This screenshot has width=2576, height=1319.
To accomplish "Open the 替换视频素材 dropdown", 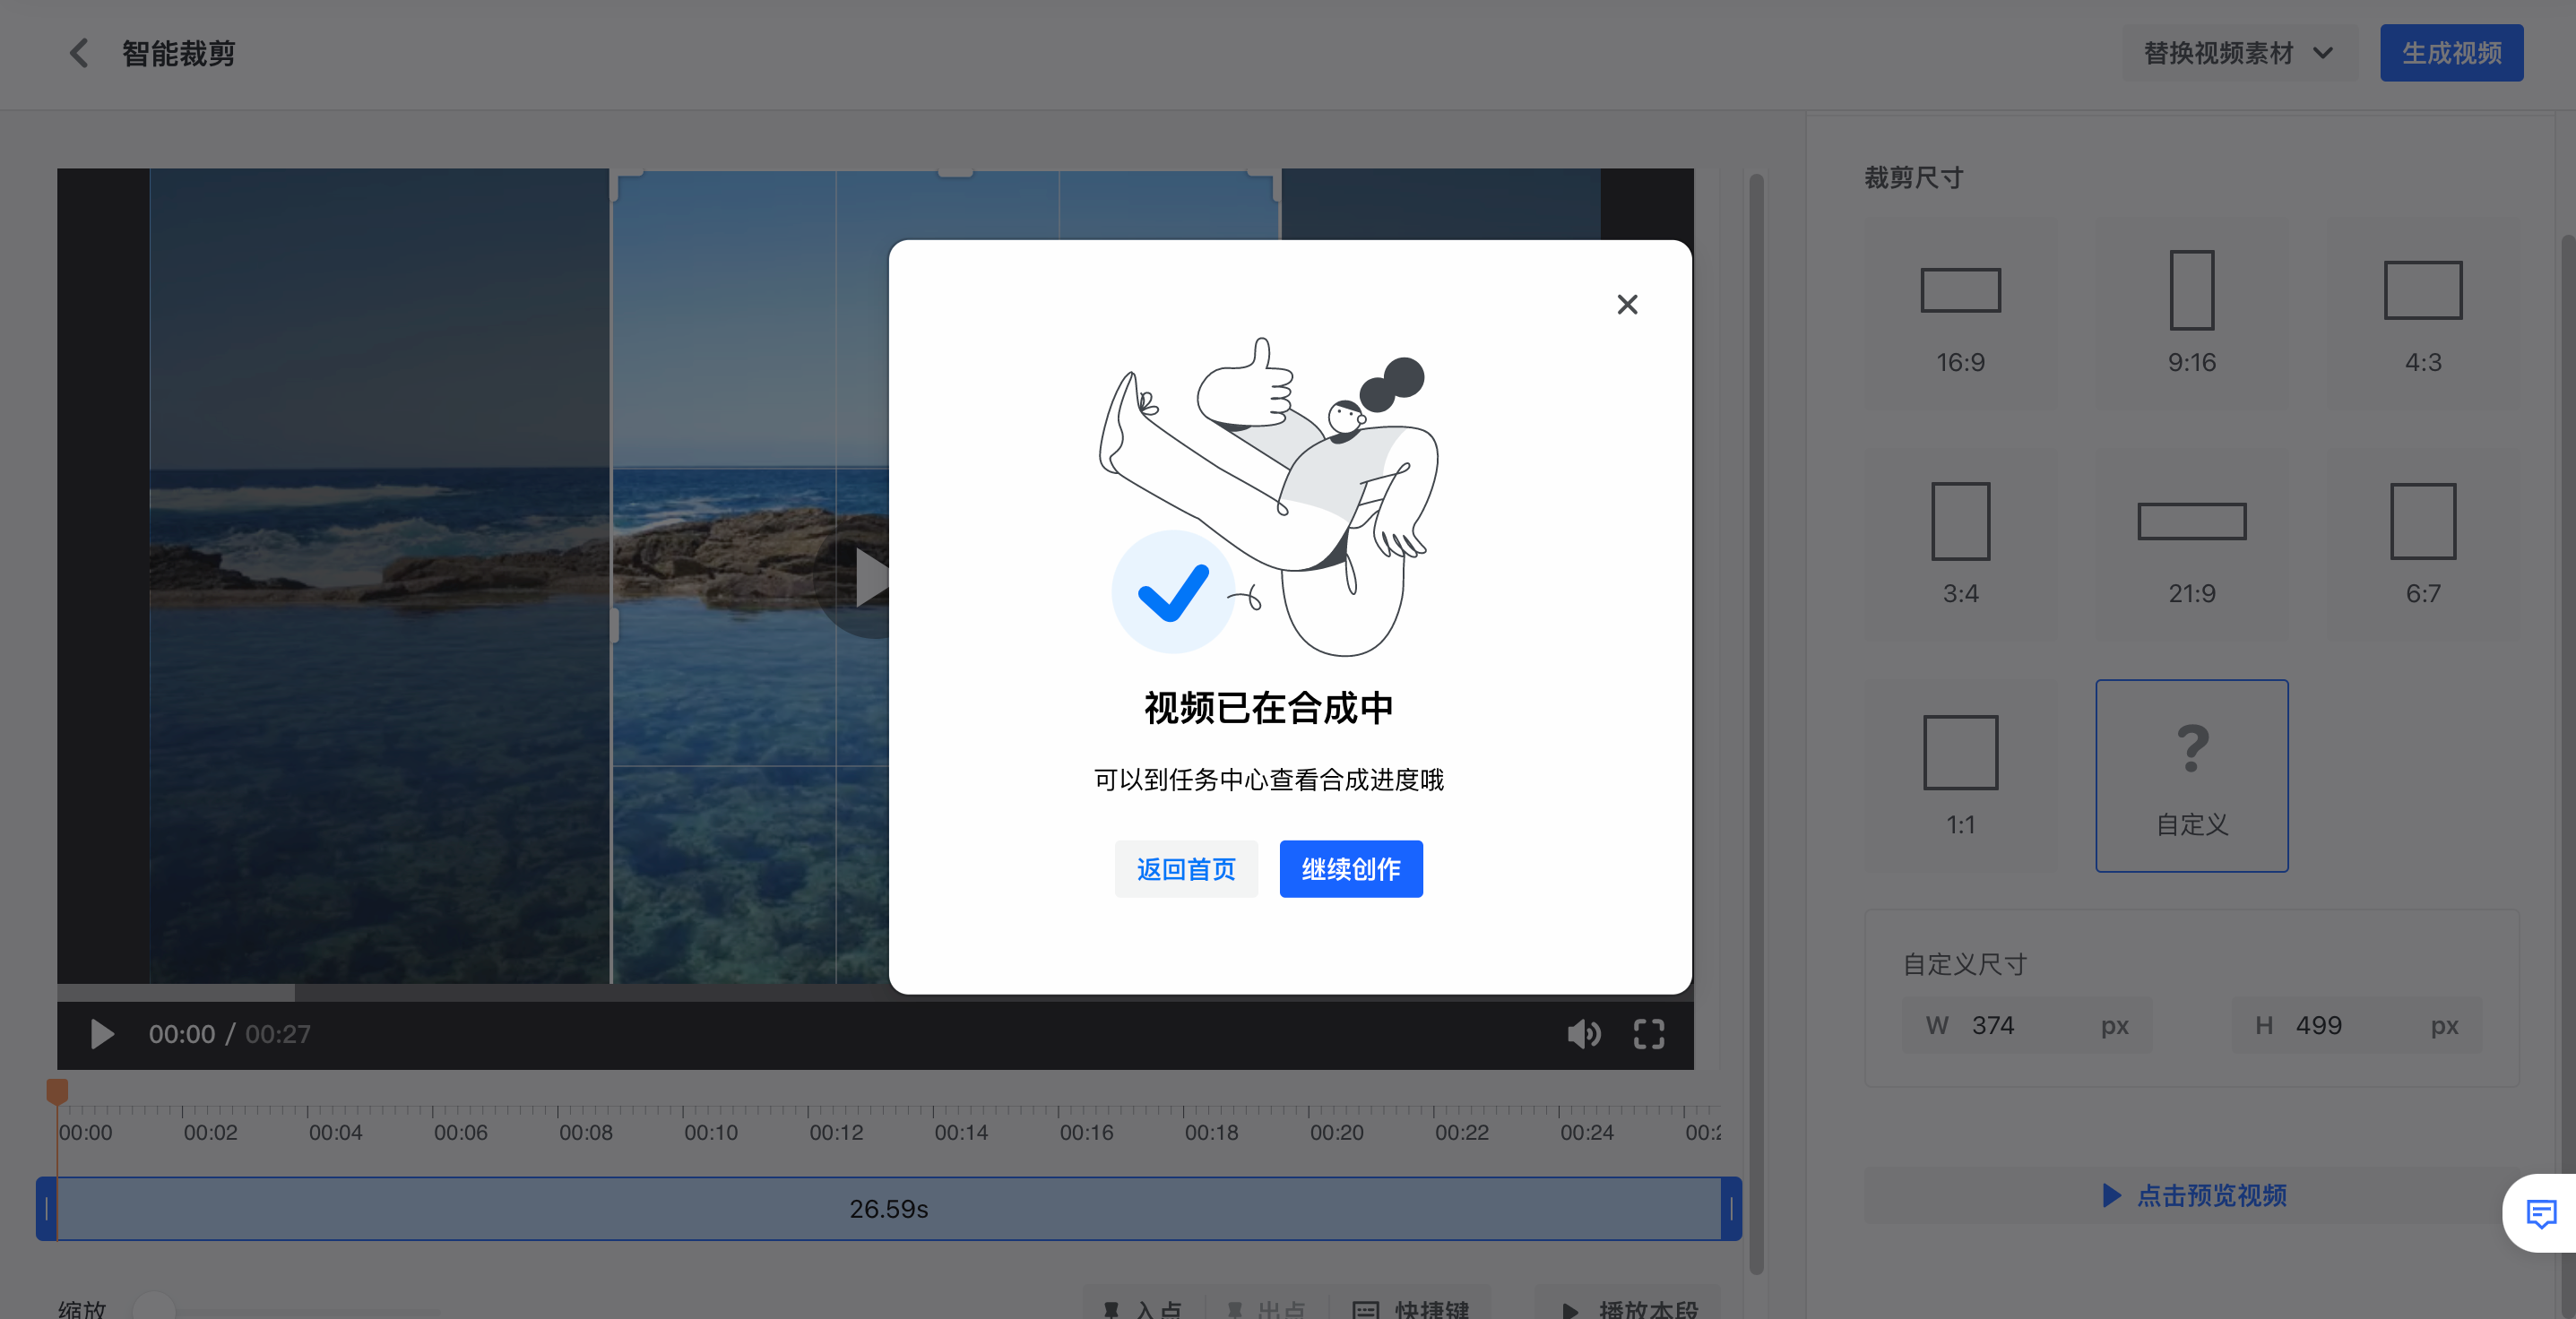I will (x=2239, y=53).
